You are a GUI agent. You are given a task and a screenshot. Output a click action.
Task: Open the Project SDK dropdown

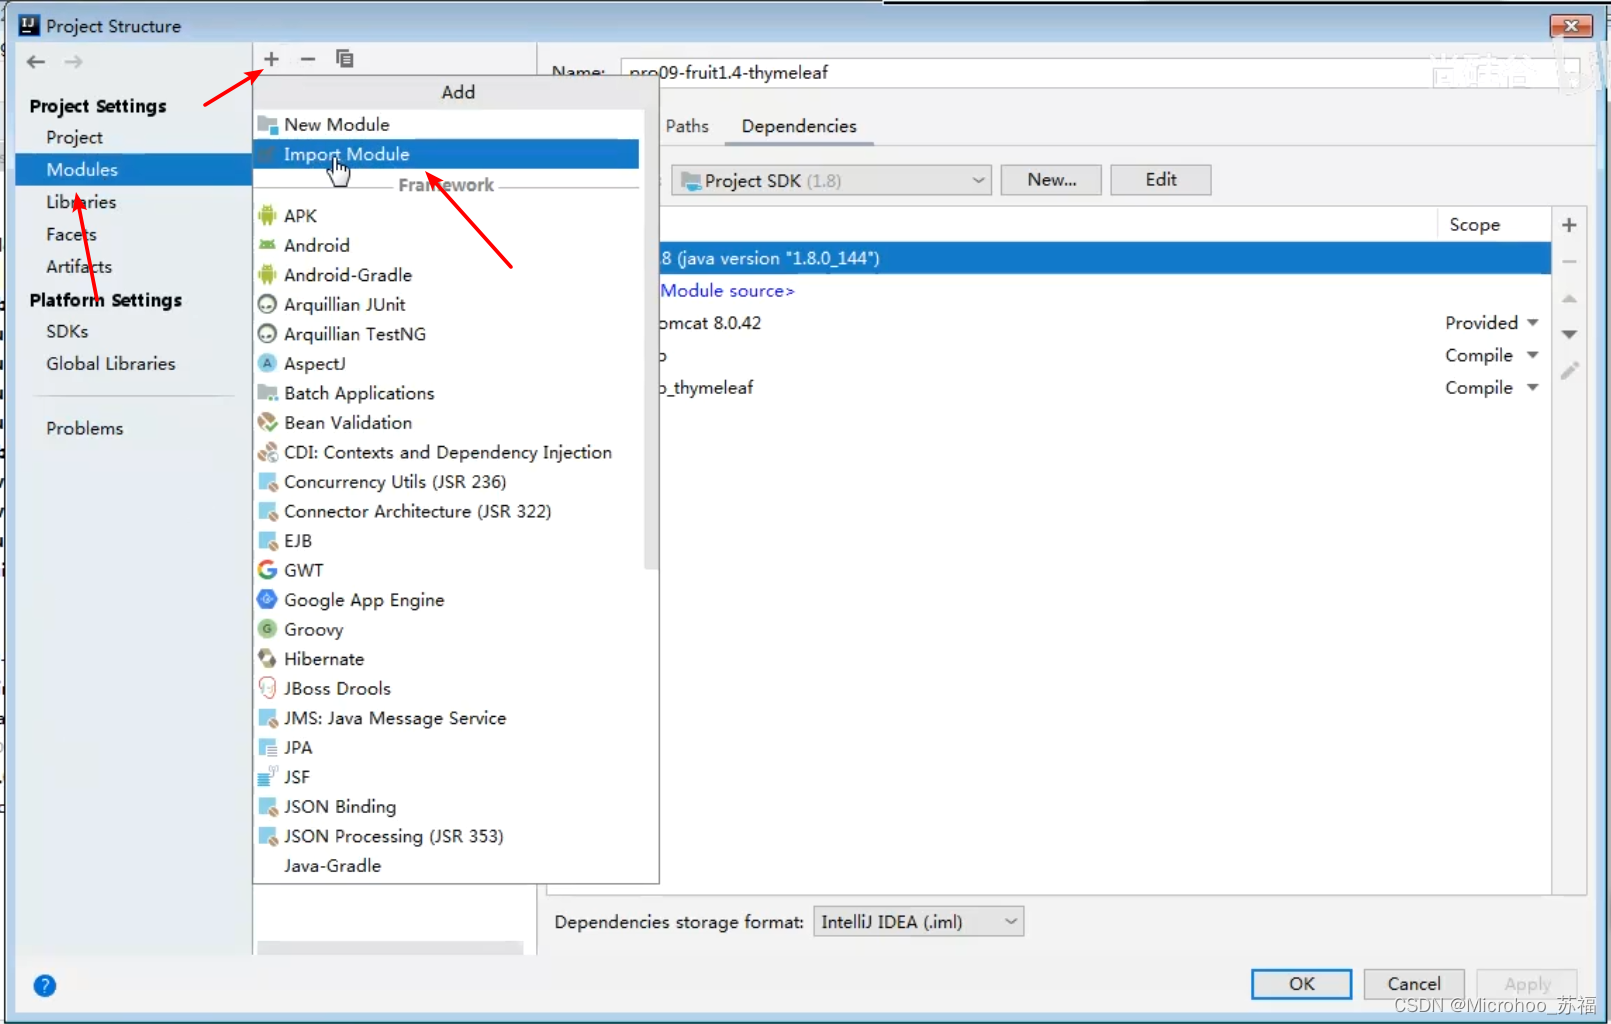click(831, 181)
